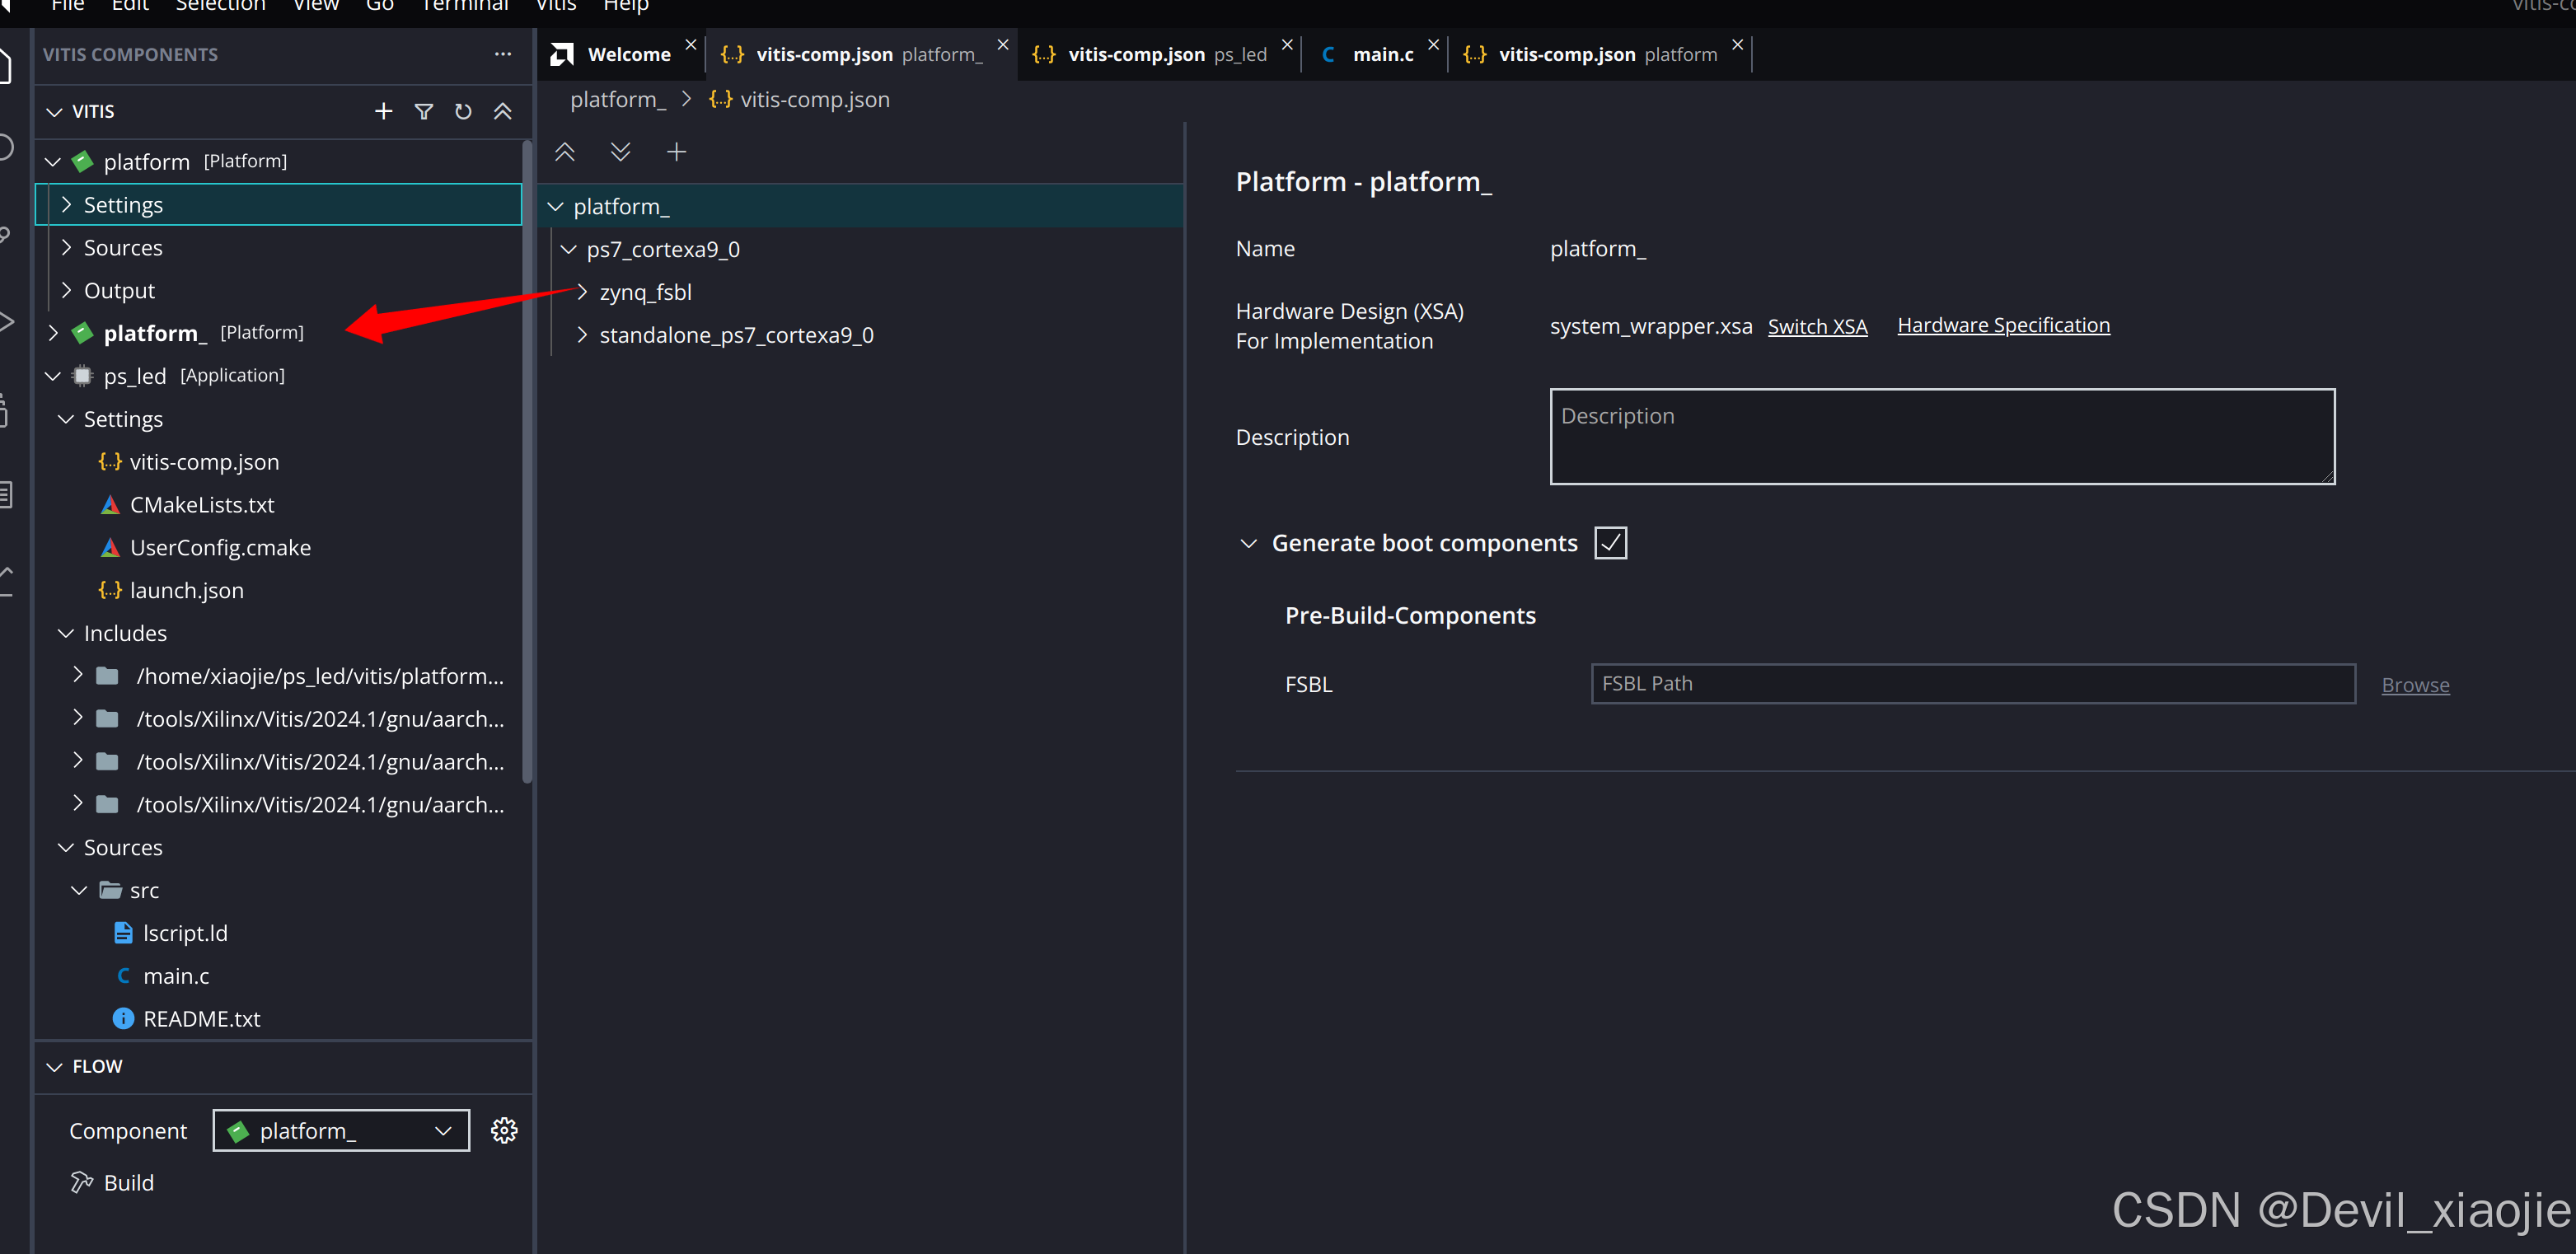Click the plus icon above platform_ tree
2576x1254 pixels.
[x=677, y=152]
